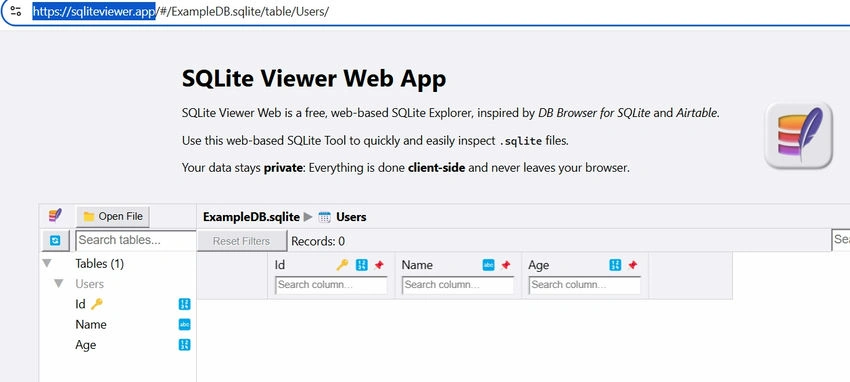The width and height of the screenshot is (850, 382).
Task: Click Users in the breadcrumb
Action: (351, 217)
